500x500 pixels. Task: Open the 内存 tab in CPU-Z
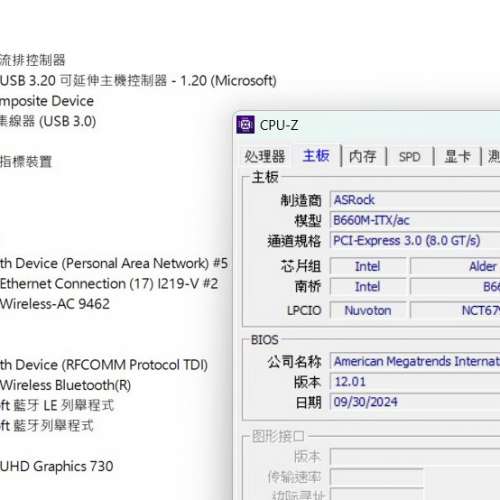(363, 156)
